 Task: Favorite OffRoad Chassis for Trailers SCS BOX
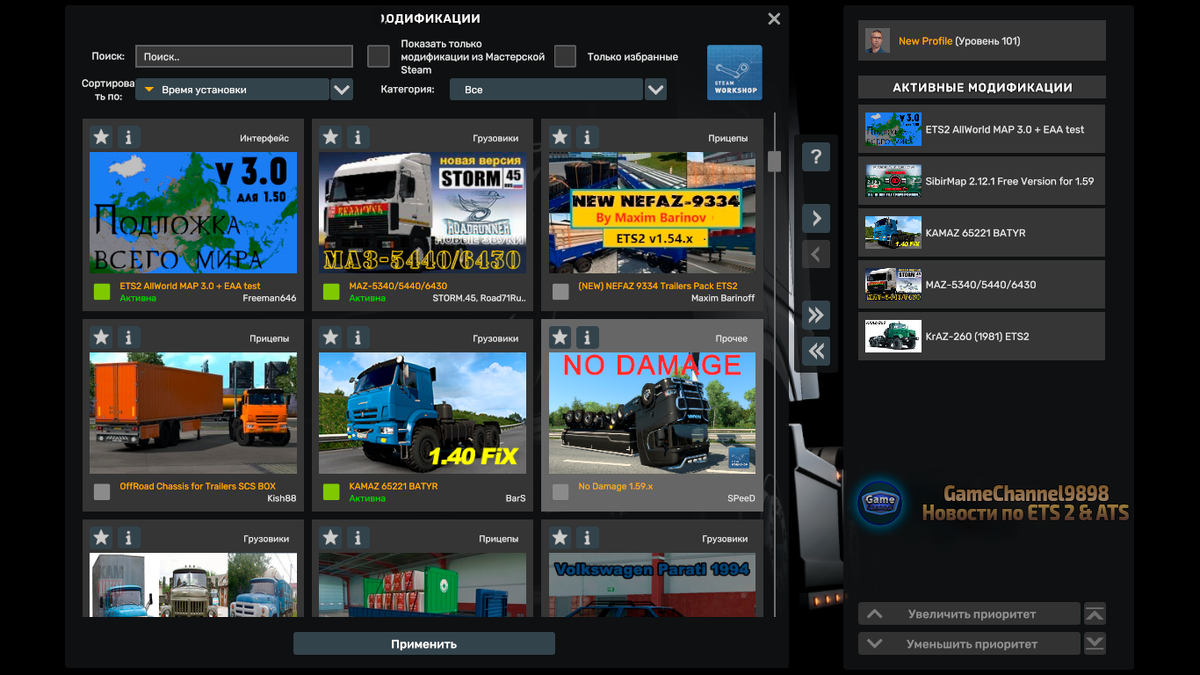tap(101, 337)
